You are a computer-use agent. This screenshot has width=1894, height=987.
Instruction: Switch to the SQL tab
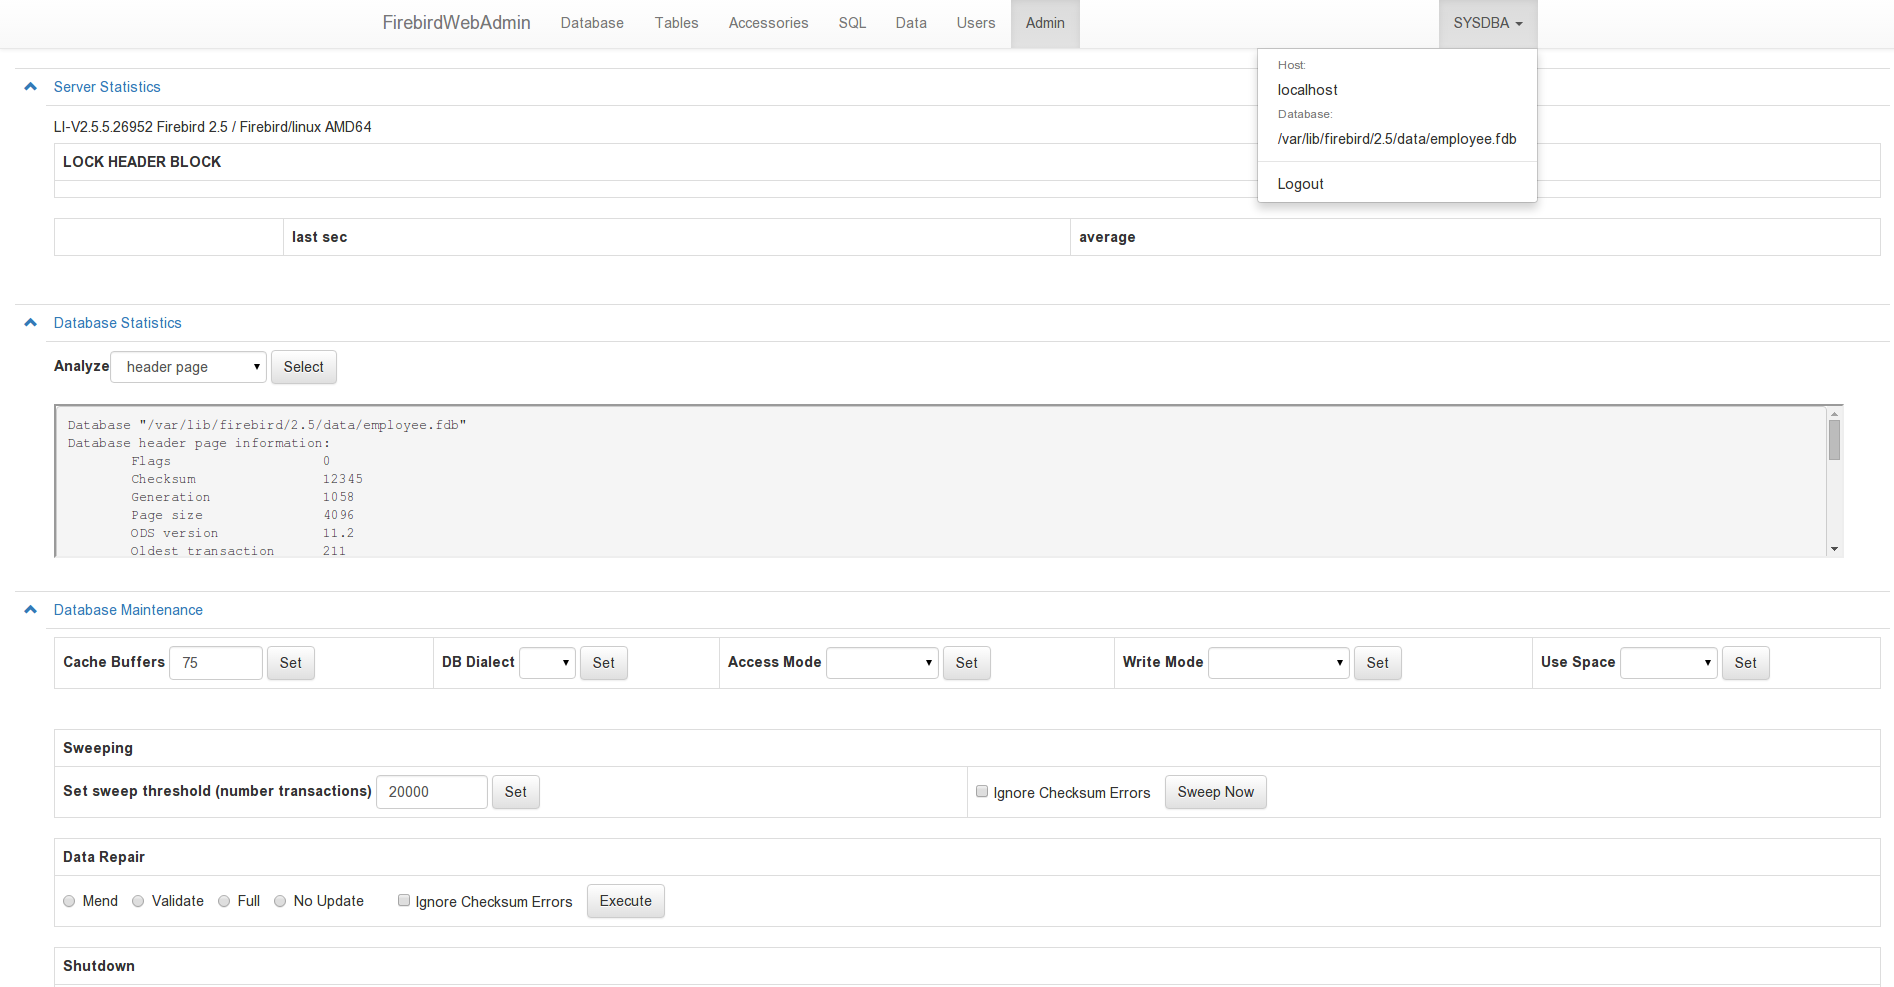coord(851,22)
